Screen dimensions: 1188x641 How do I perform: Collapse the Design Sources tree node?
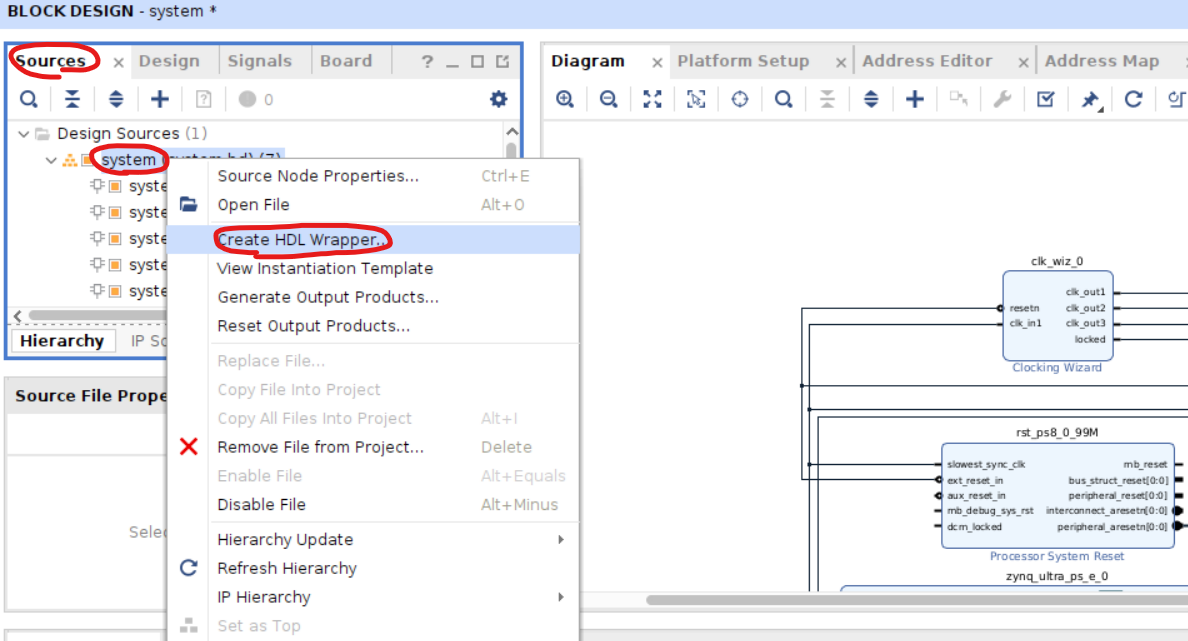tap(24, 134)
